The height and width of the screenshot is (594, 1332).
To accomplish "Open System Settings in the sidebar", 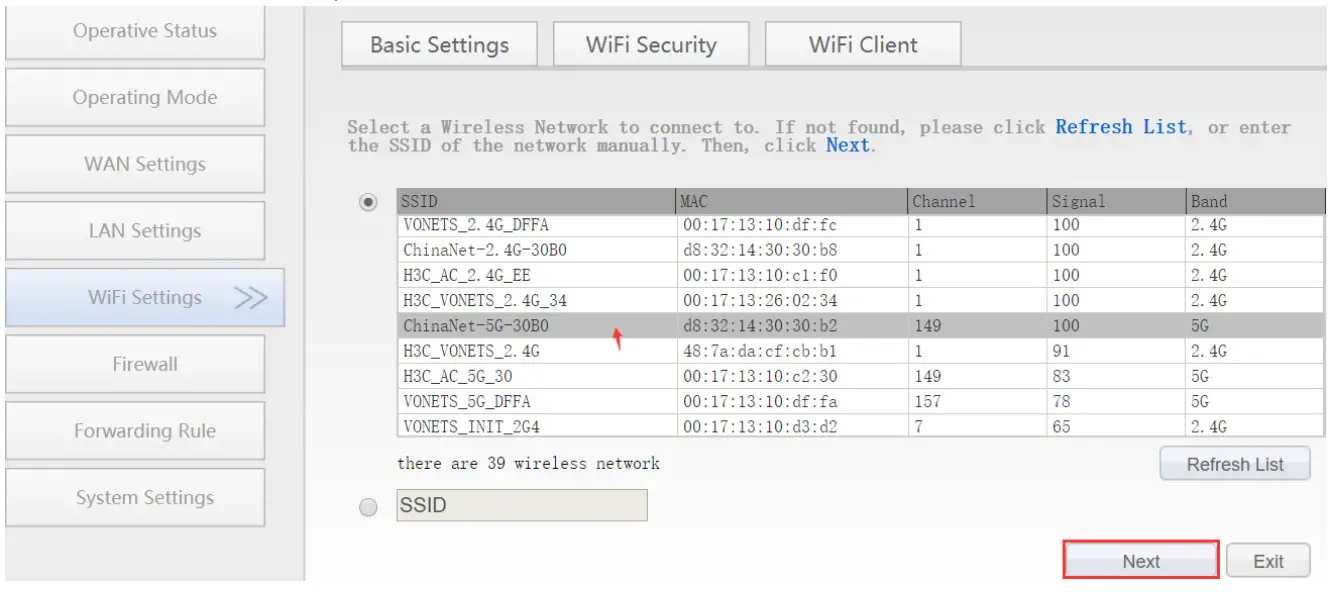I will point(135,497).
